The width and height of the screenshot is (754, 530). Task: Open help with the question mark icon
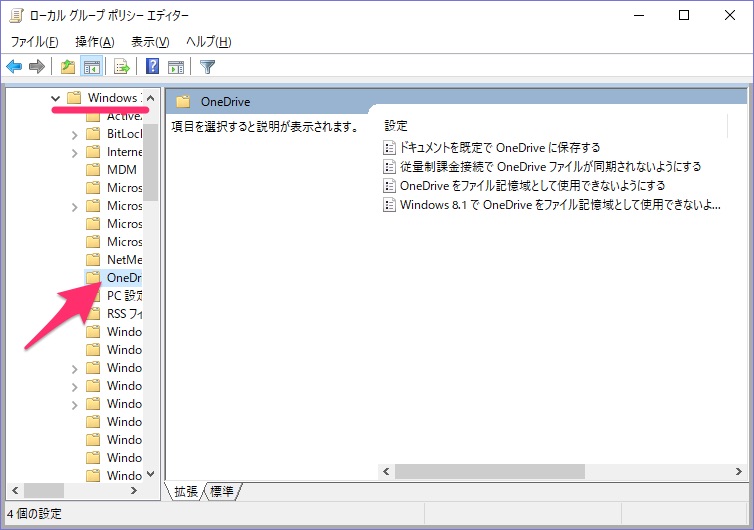tap(152, 66)
